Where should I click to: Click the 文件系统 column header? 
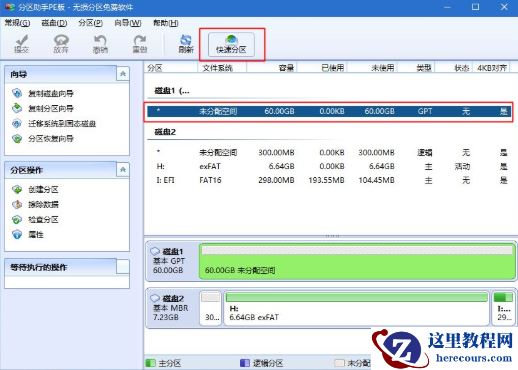[x=222, y=68]
